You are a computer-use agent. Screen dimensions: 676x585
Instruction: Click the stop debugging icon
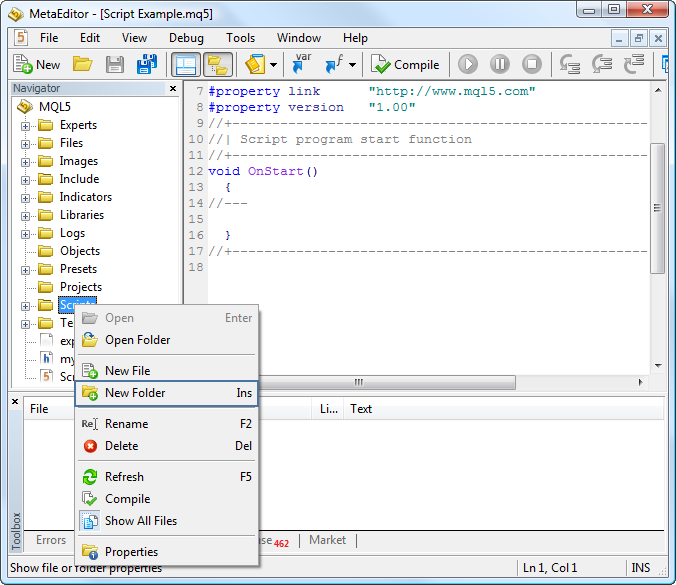tap(532, 64)
